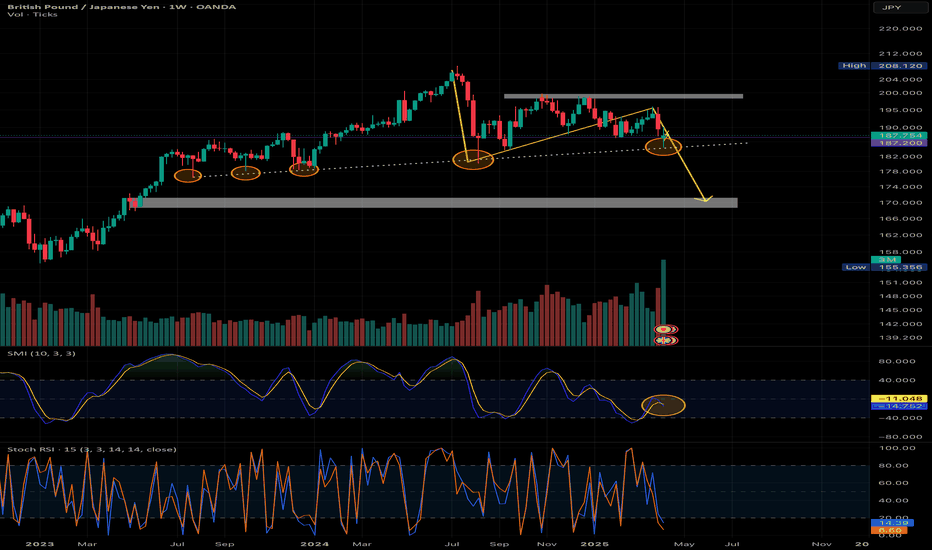The width and height of the screenshot is (932, 550).
Task: Select the Vol · Ticks indicator legend
Action: click(x=33, y=14)
